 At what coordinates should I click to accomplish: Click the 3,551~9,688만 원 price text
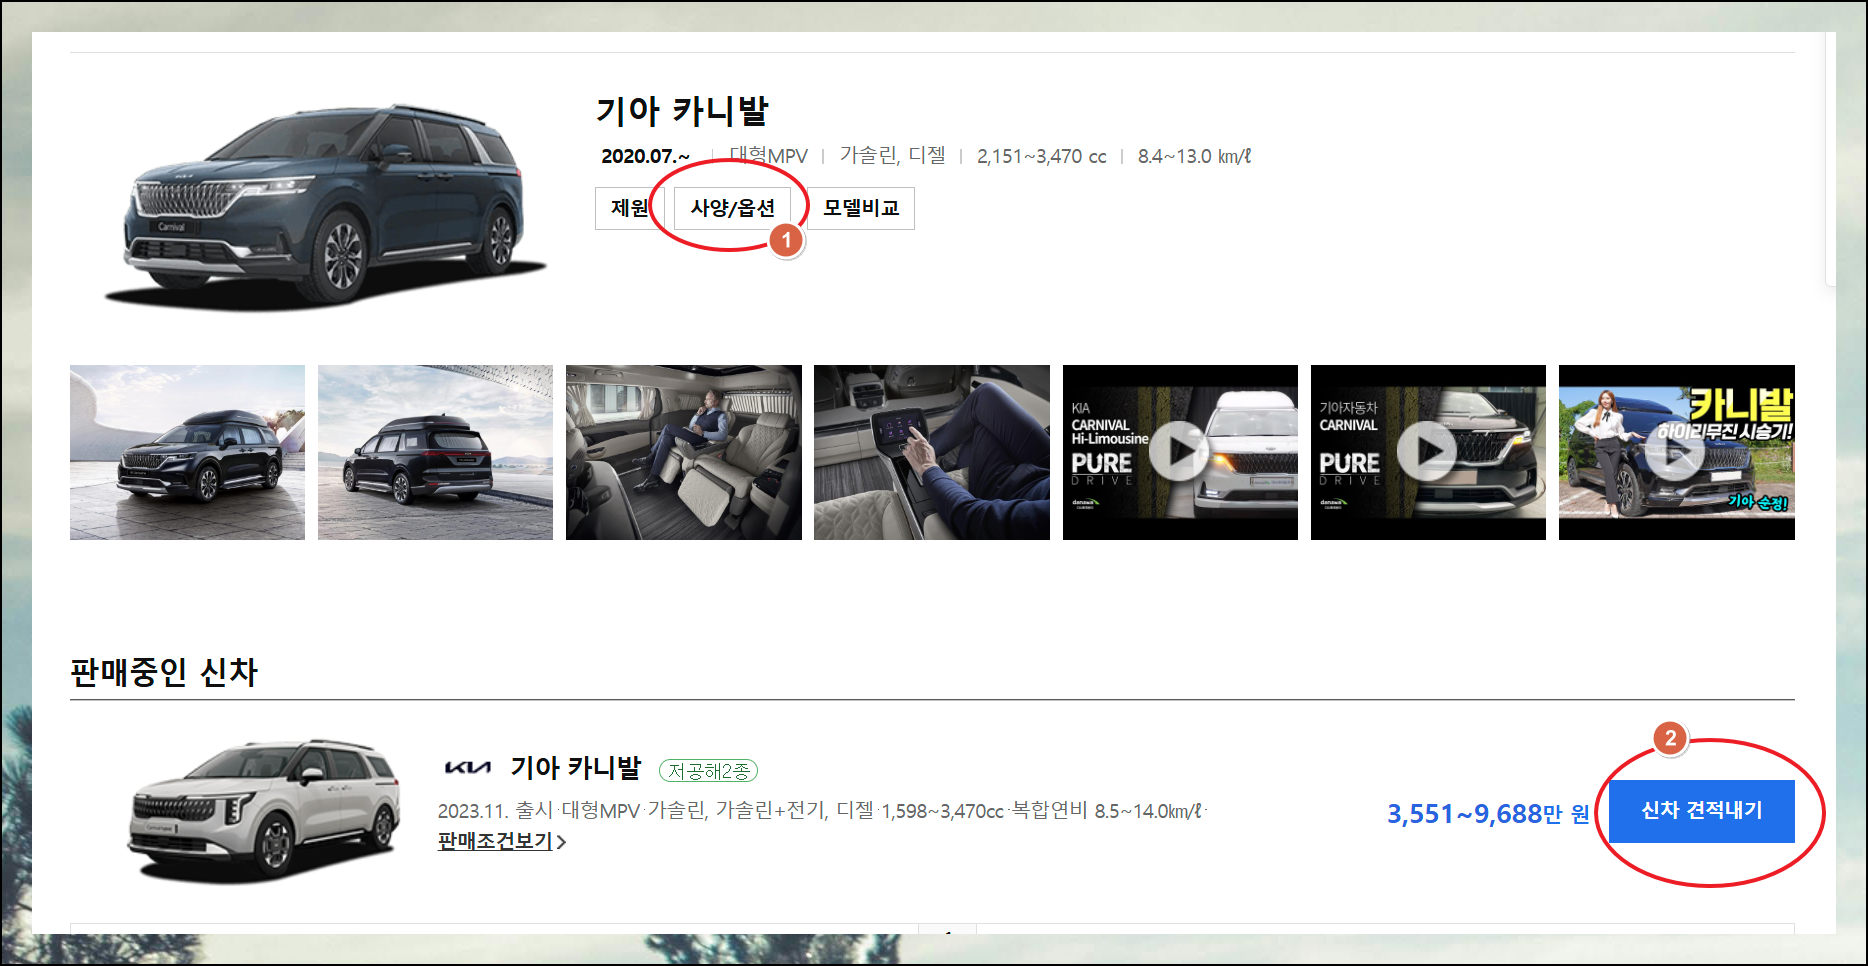1488,814
